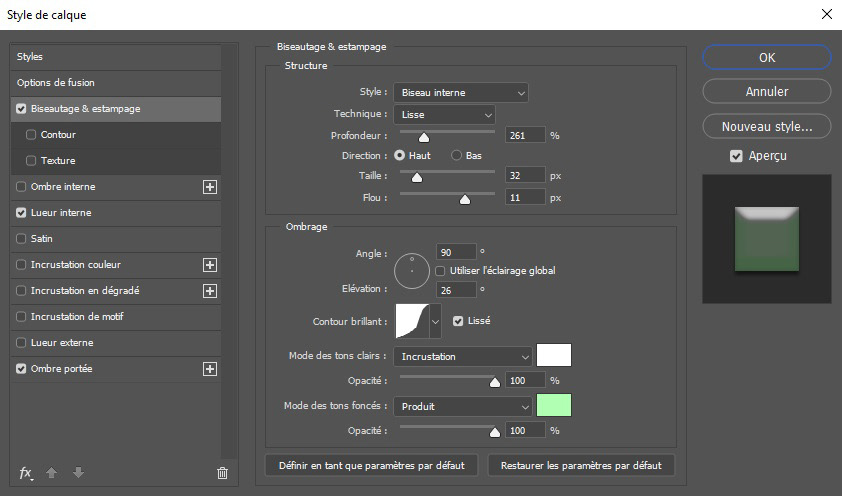842x496 pixels.
Task: Move effect down with the down arrow
Action: (78, 472)
